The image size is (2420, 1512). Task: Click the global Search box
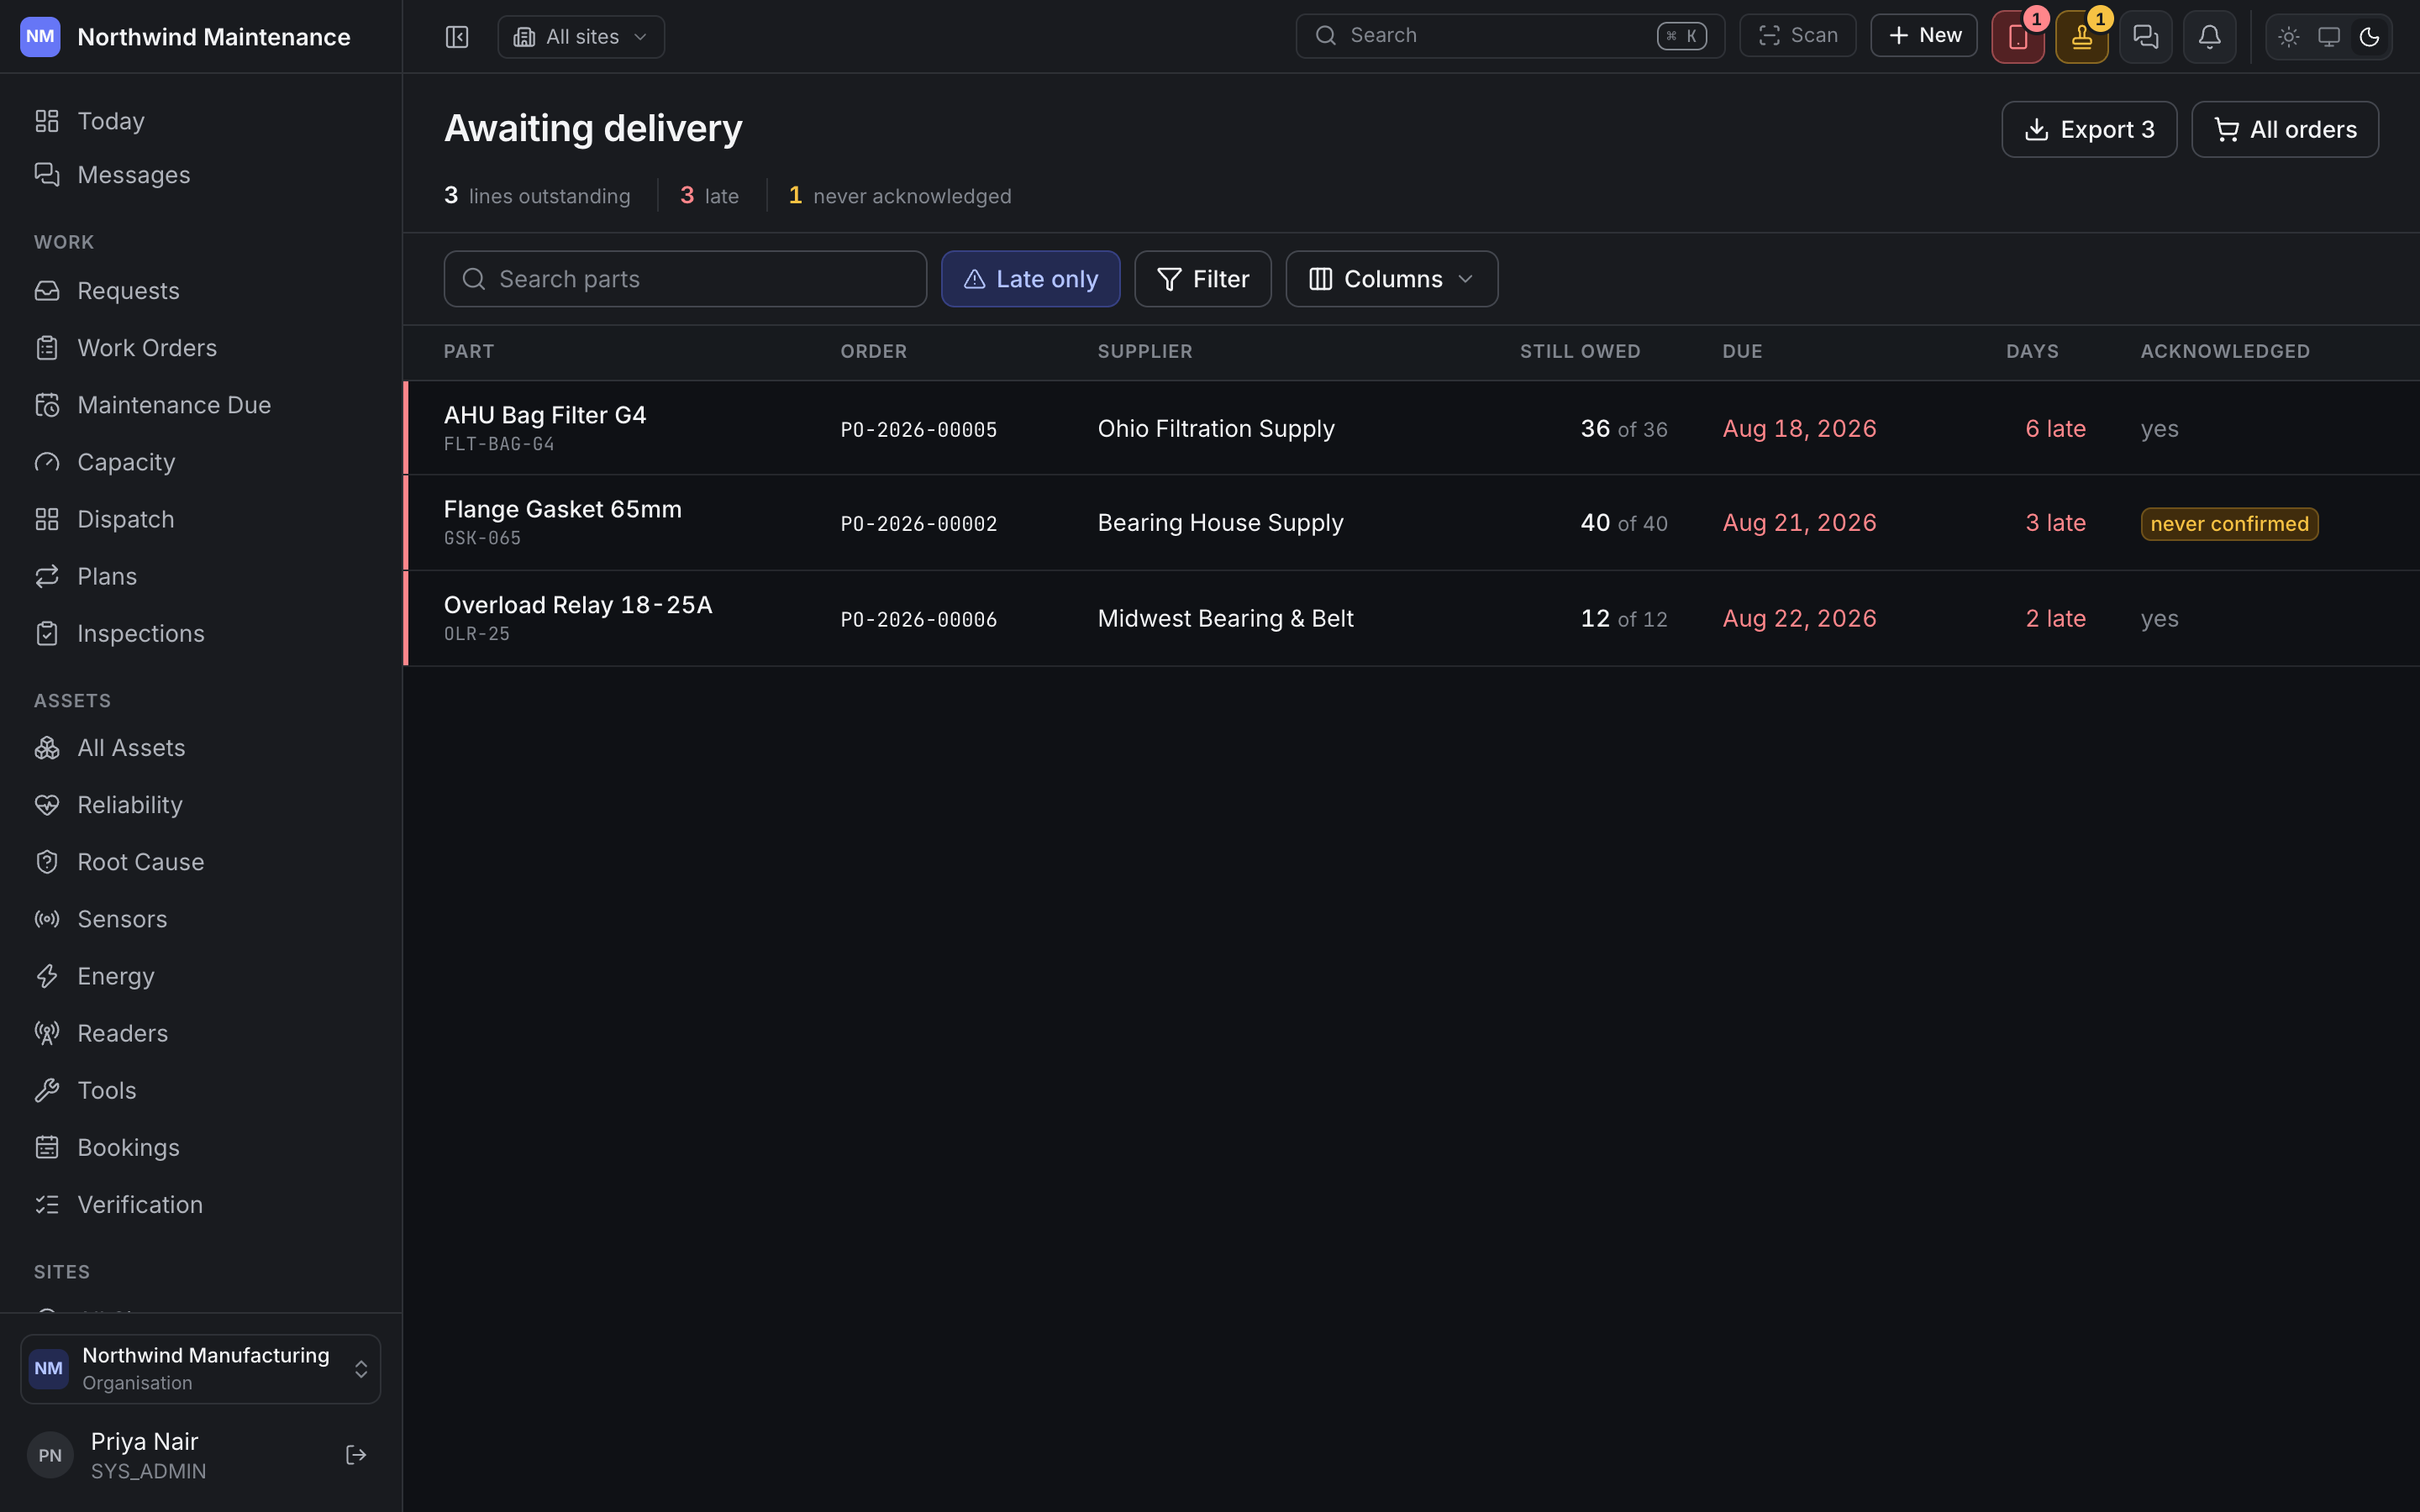tap(1510, 36)
